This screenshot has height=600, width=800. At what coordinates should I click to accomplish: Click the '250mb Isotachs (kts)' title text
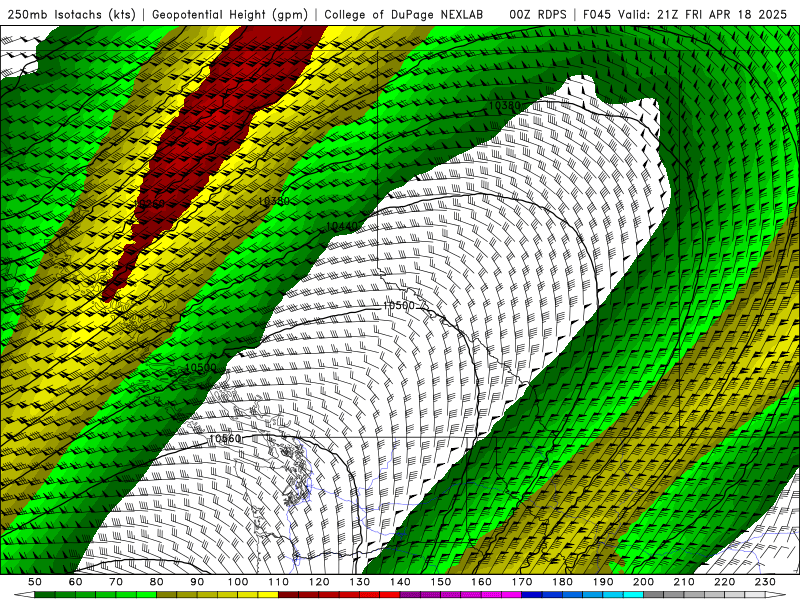pos(71,15)
